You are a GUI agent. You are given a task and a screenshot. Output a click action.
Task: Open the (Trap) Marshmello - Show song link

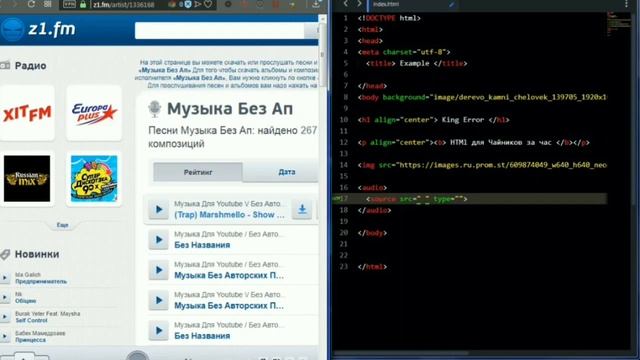(x=229, y=215)
